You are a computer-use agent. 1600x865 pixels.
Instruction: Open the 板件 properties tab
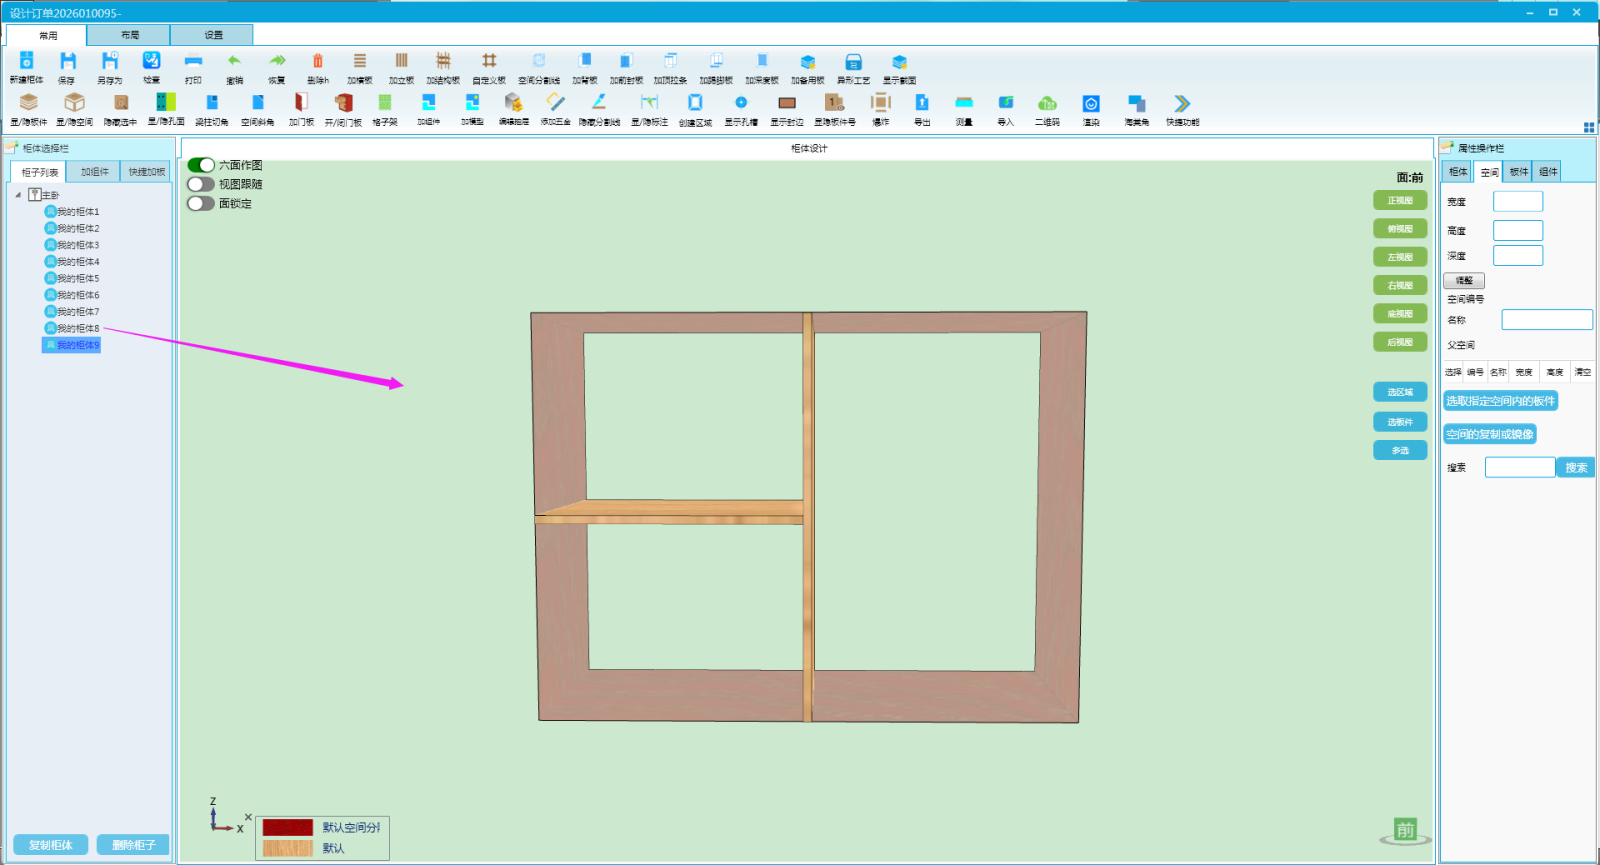(x=1519, y=172)
